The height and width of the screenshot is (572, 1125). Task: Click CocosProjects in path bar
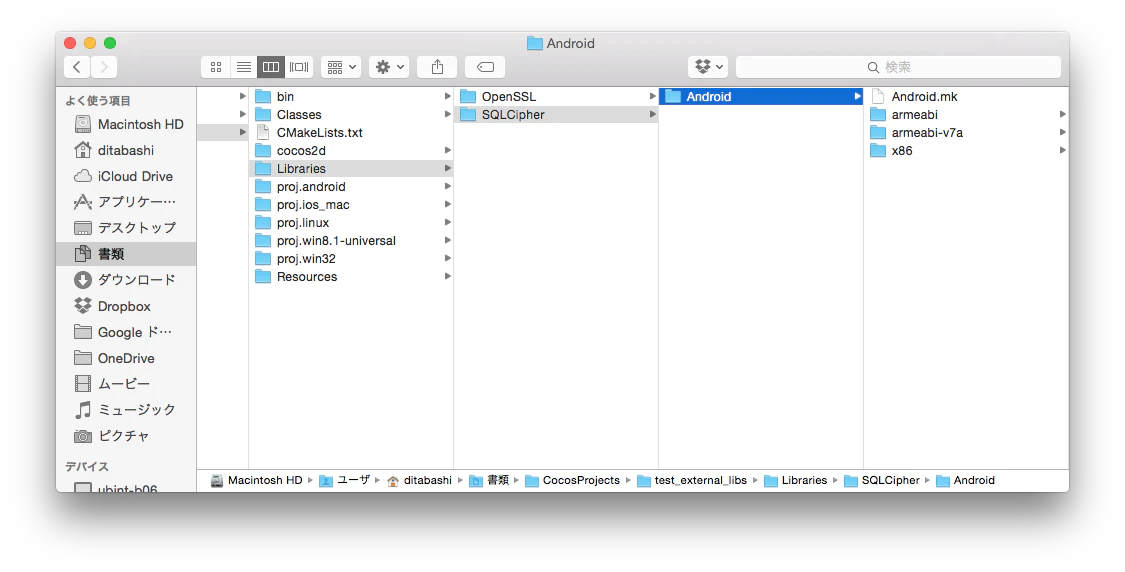(573, 480)
